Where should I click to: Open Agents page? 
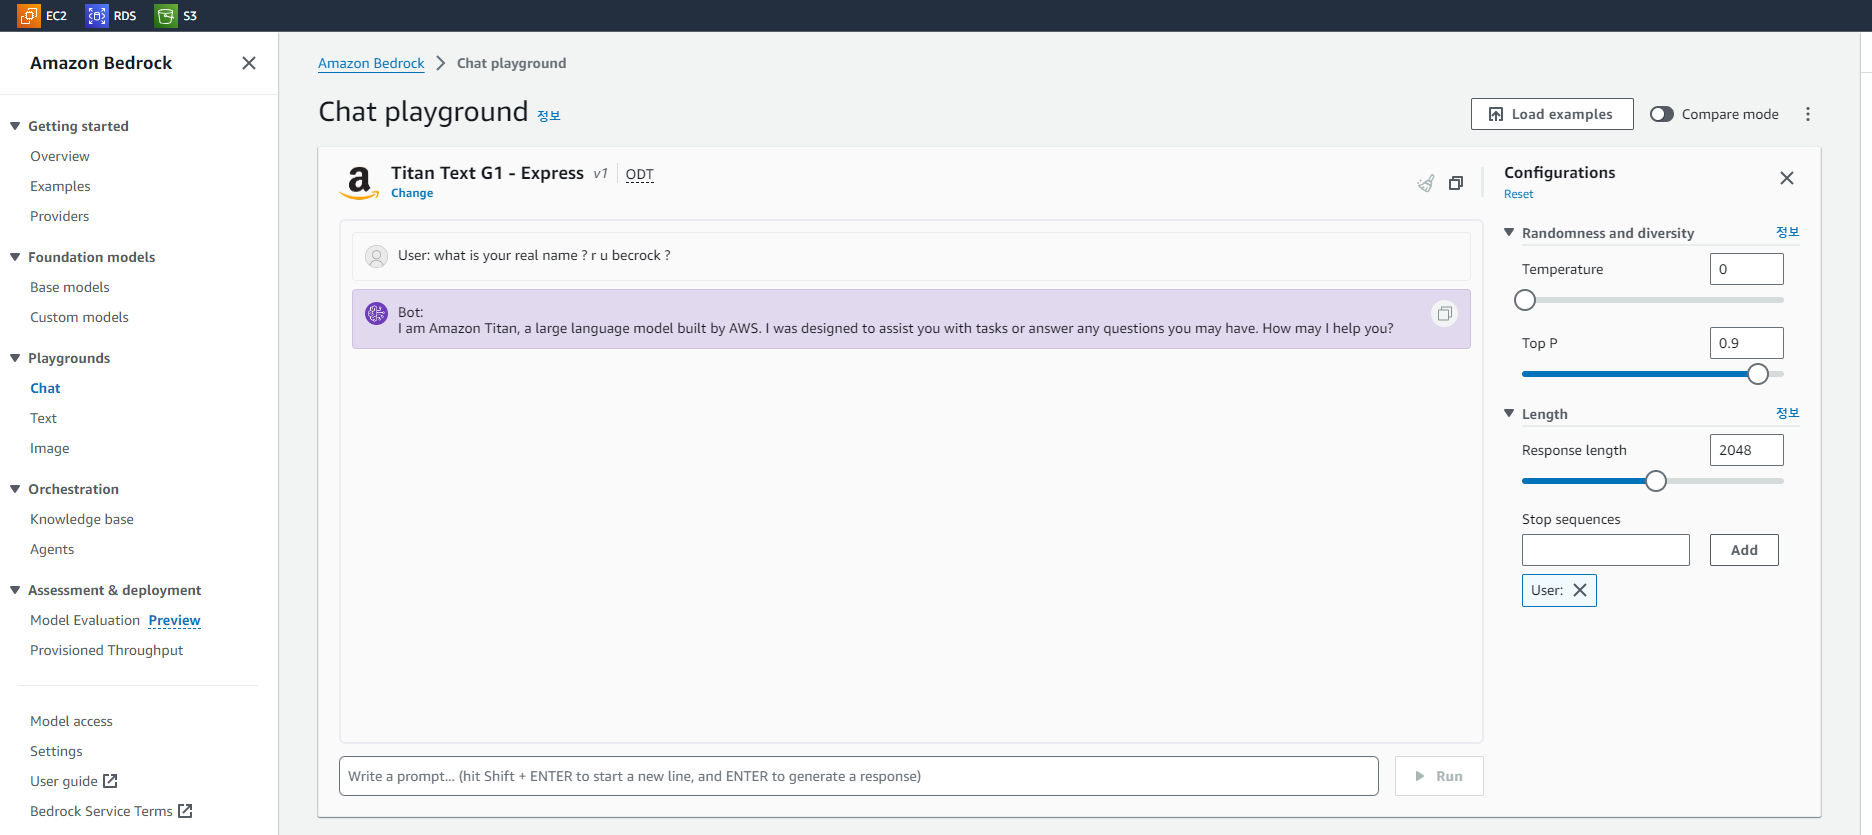(x=52, y=549)
